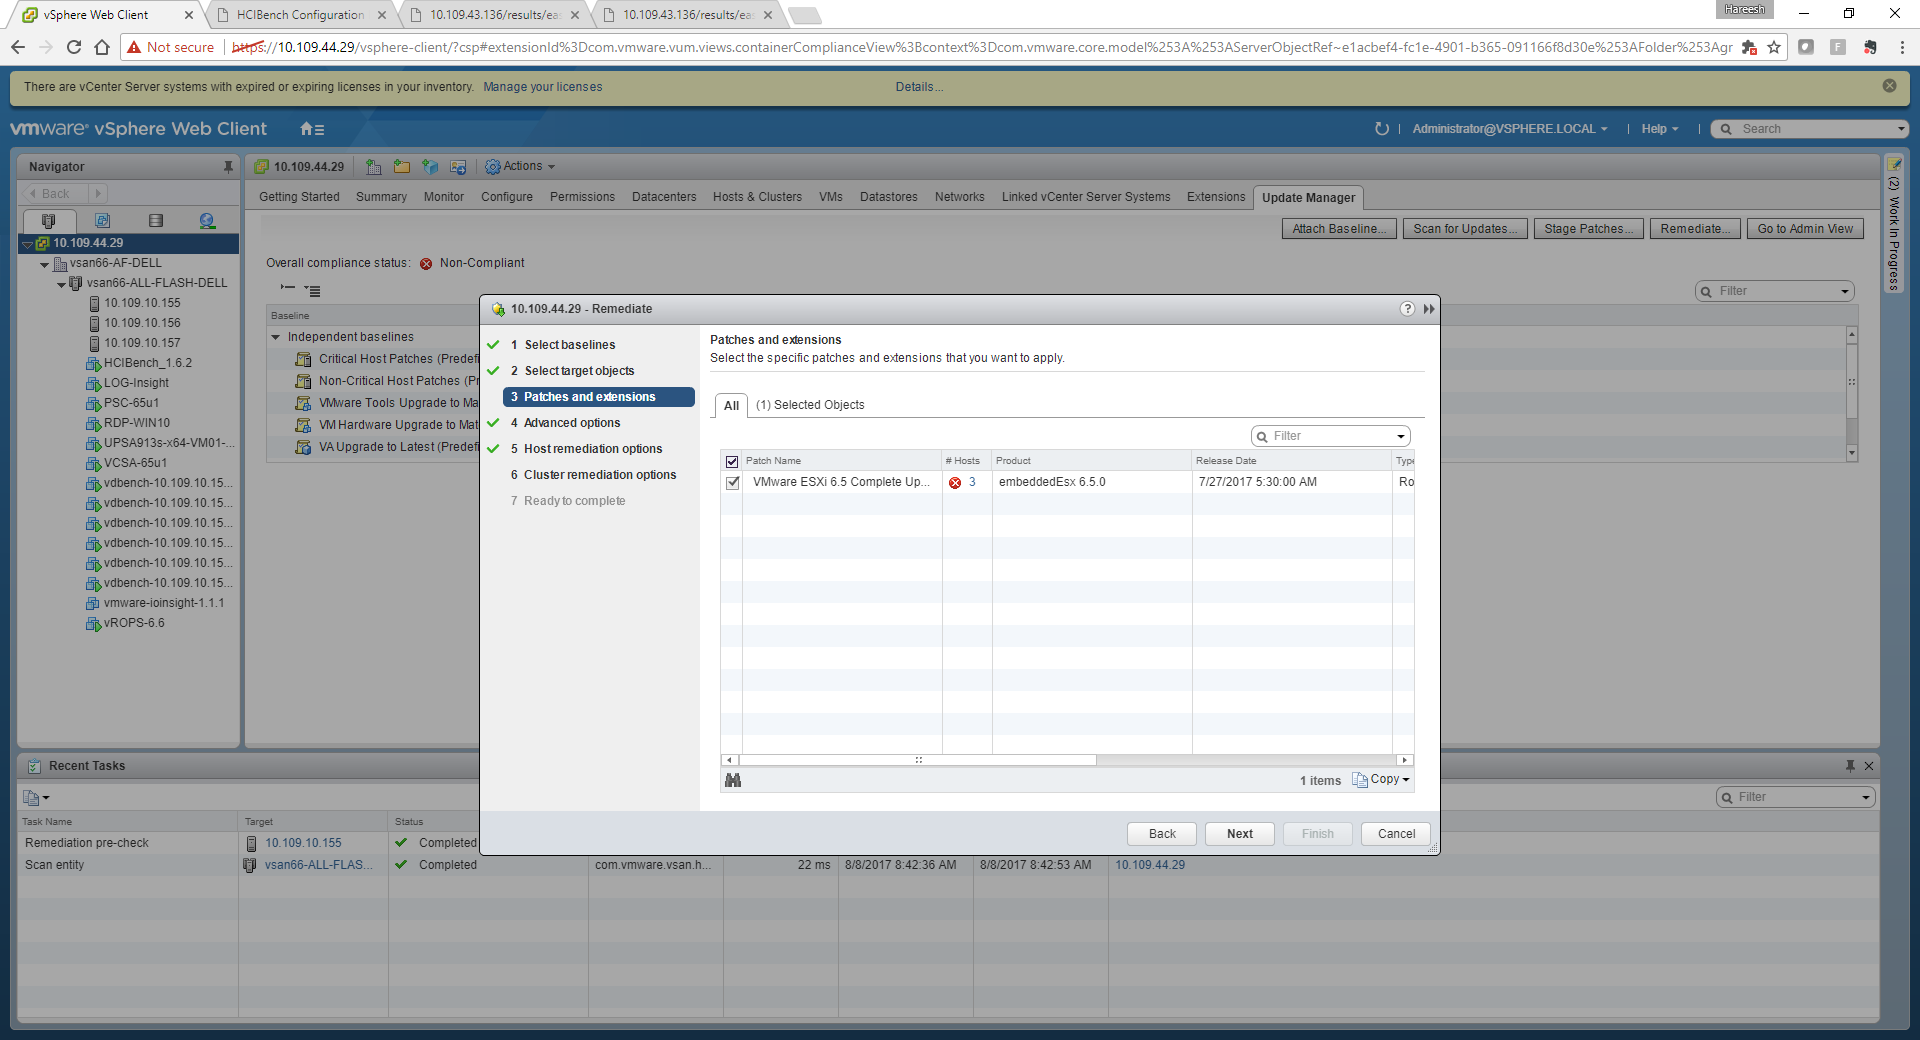1920x1040 pixels.
Task: Dismiss the expired license warning banner
Action: tap(1889, 86)
